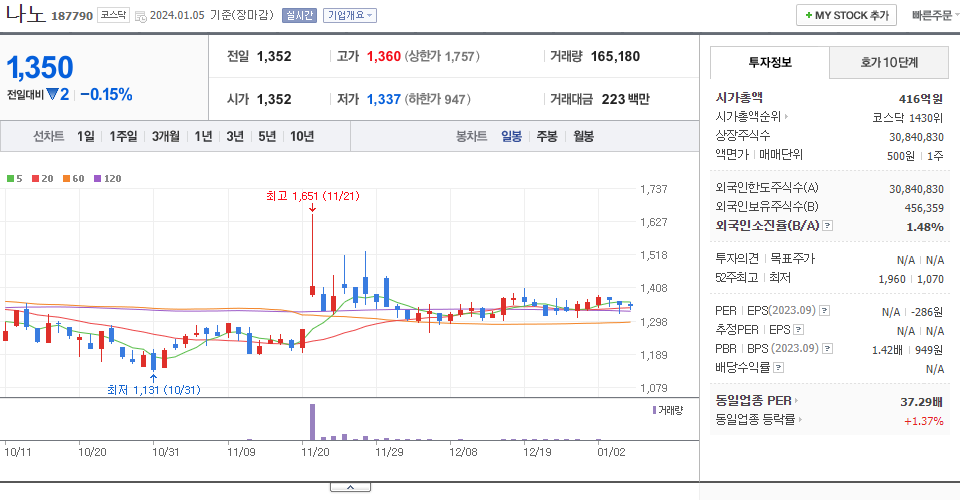
Task: Click the 전일 value 1,352
Action: point(274,56)
